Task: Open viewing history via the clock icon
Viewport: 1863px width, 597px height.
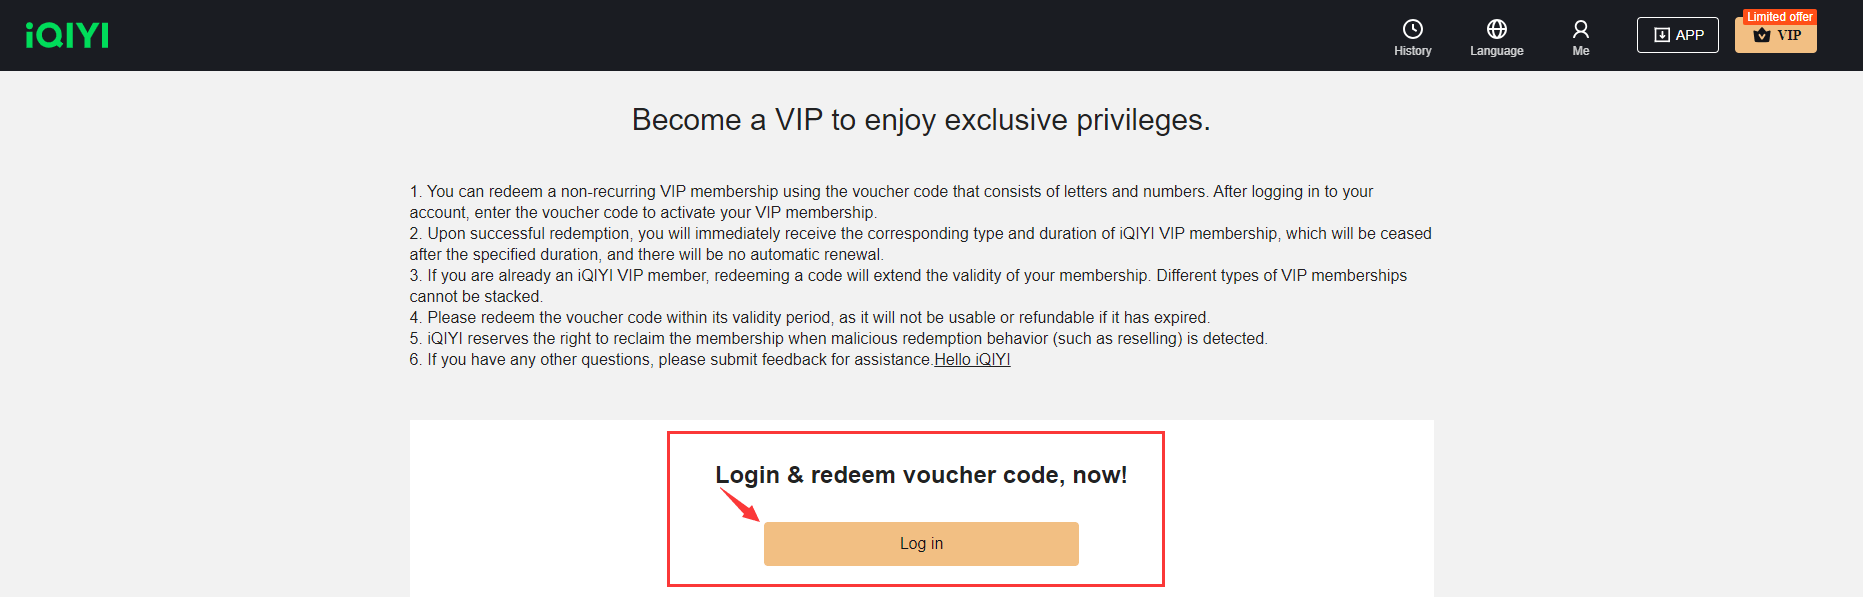Action: coord(1412,27)
